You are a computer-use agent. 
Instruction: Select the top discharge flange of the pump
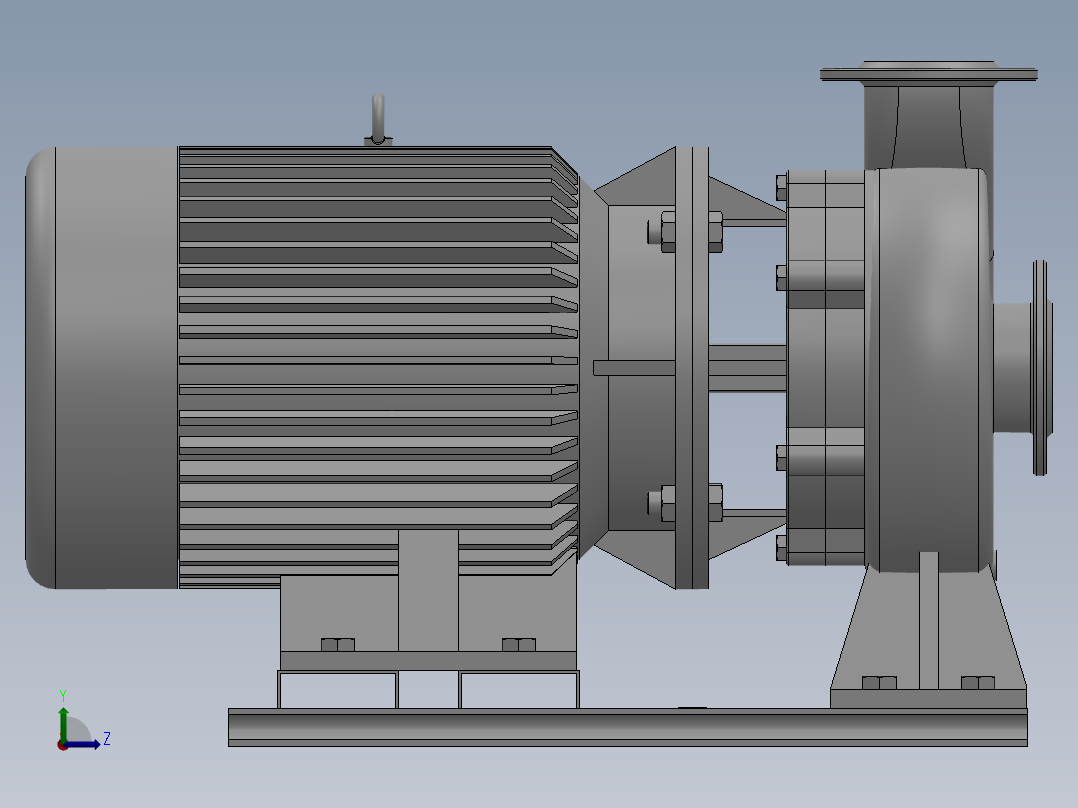click(x=929, y=72)
